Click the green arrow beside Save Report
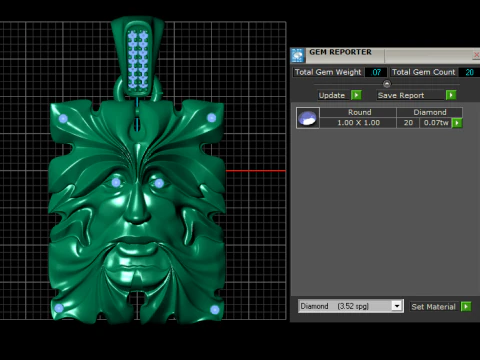 pos(451,95)
